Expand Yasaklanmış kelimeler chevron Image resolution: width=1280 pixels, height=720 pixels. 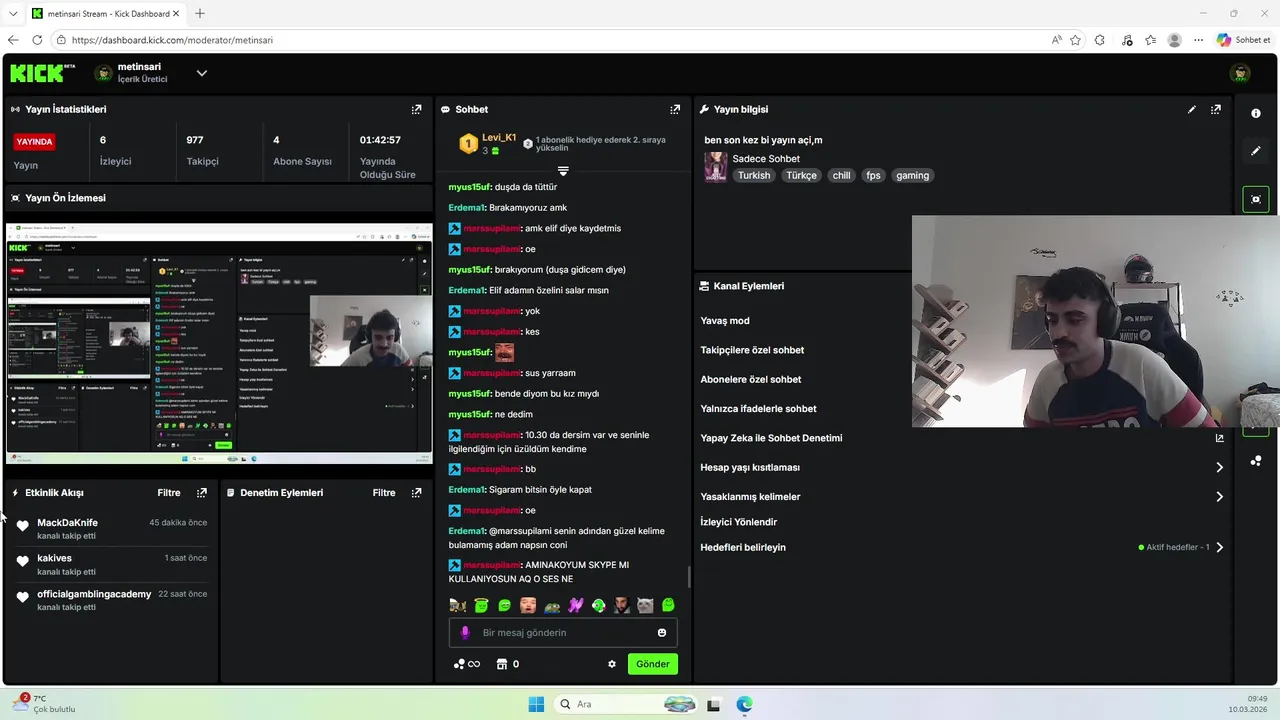click(x=1219, y=496)
